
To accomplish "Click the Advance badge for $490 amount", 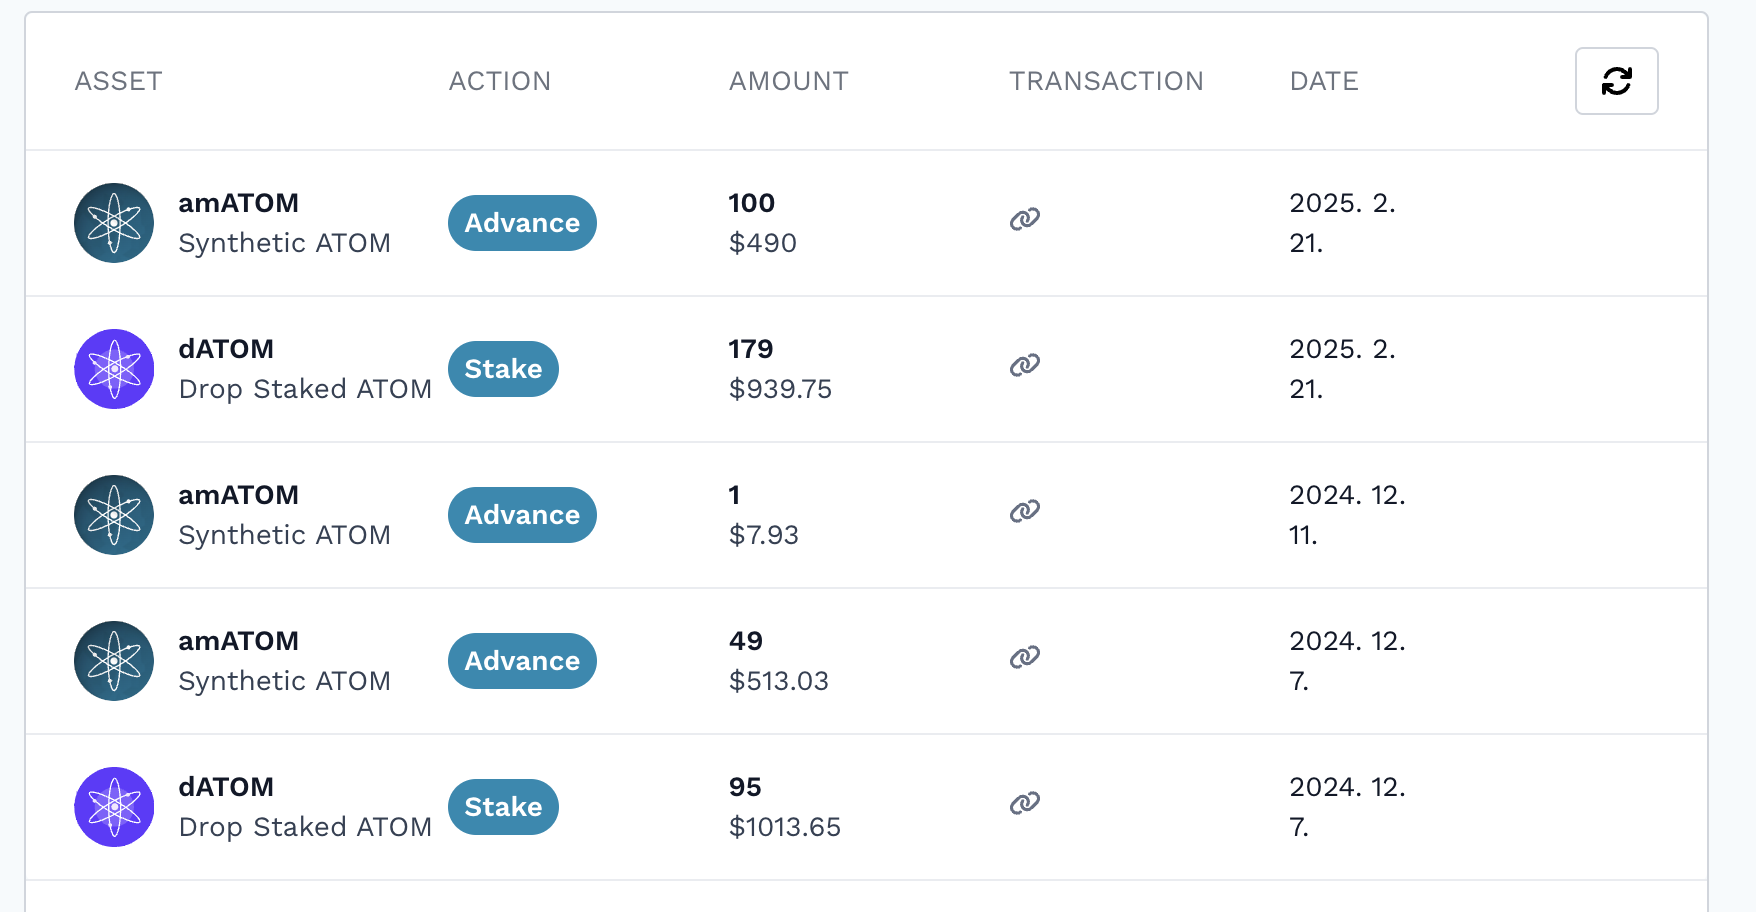I will pyautogui.click(x=522, y=223).
